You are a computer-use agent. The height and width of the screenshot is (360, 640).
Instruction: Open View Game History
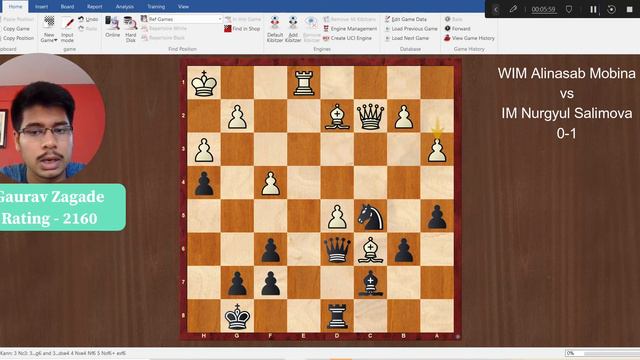(x=469, y=38)
